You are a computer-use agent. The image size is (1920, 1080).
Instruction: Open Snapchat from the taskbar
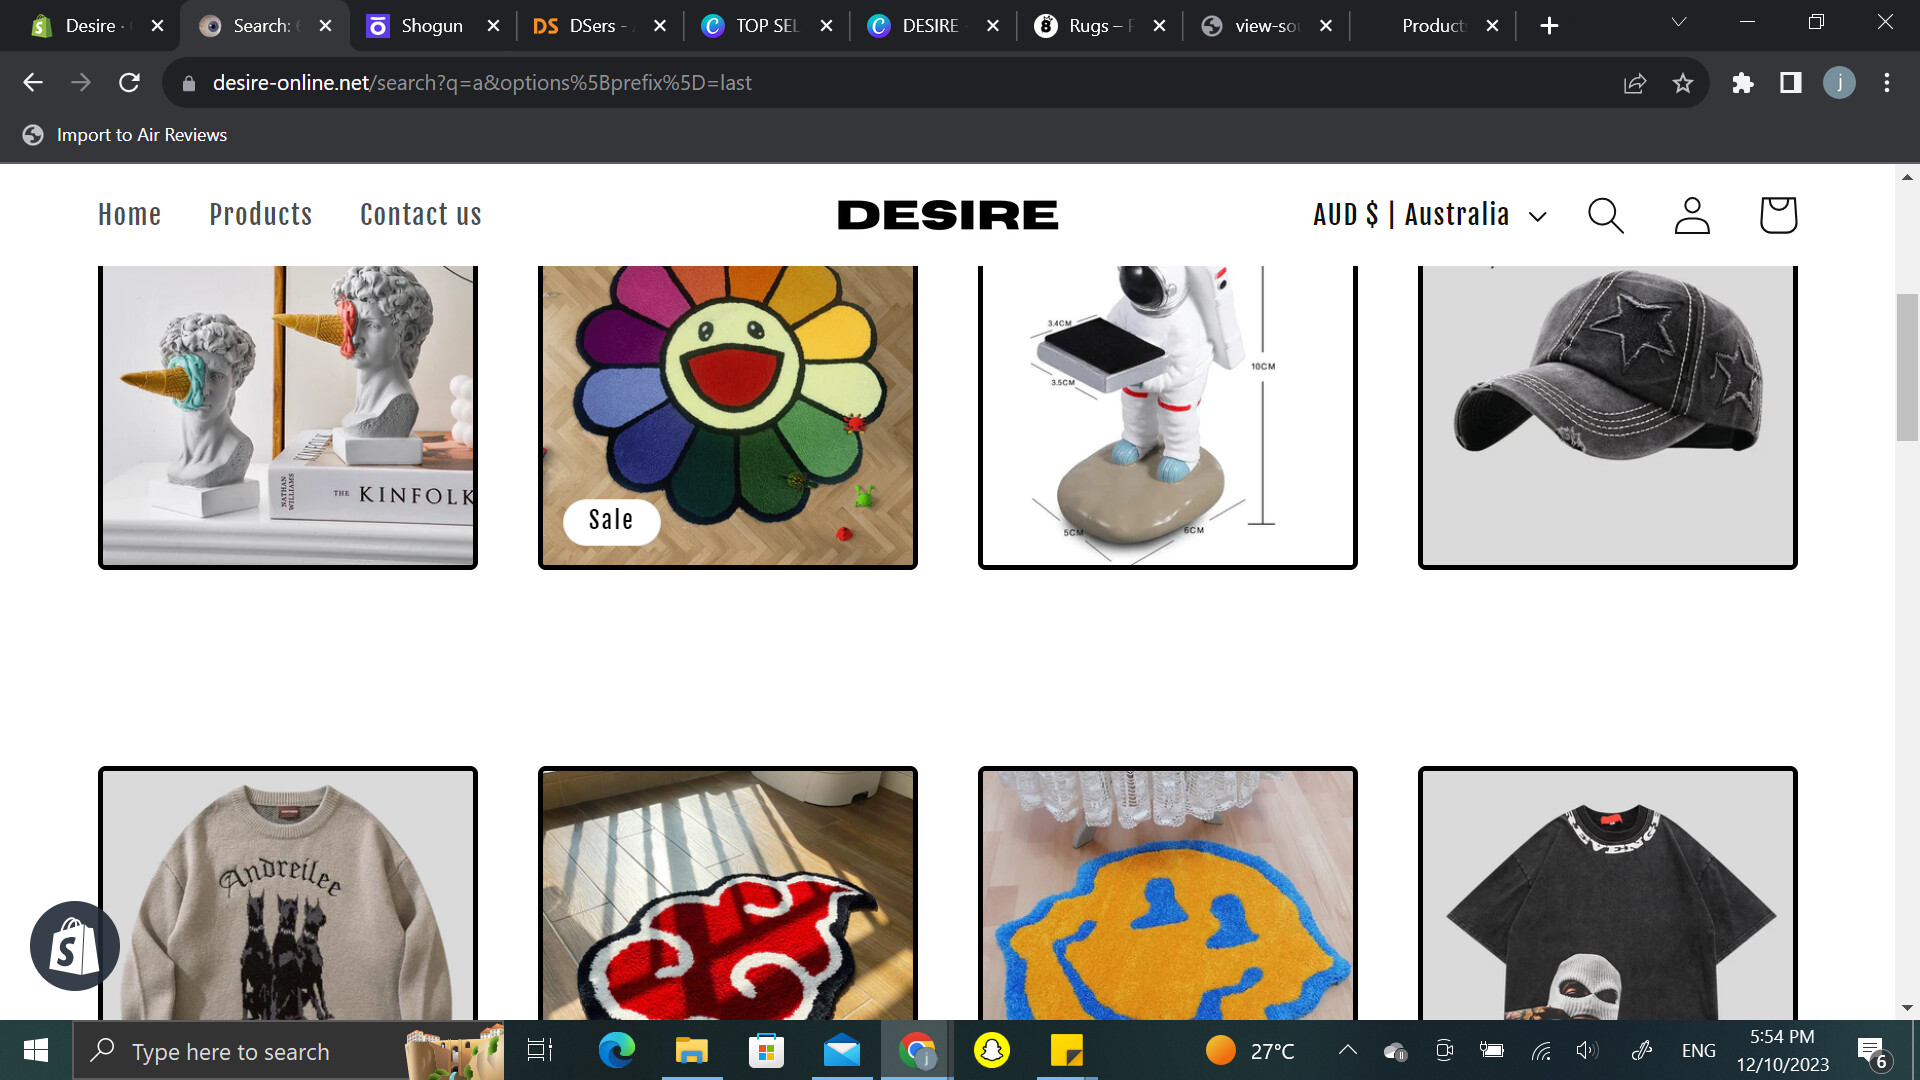[992, 1051]
